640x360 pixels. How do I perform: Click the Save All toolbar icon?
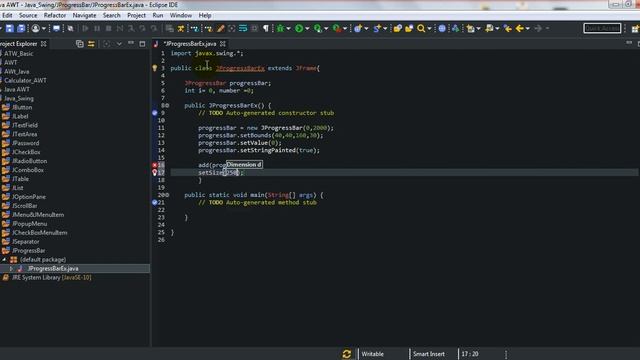pos(21,28)
